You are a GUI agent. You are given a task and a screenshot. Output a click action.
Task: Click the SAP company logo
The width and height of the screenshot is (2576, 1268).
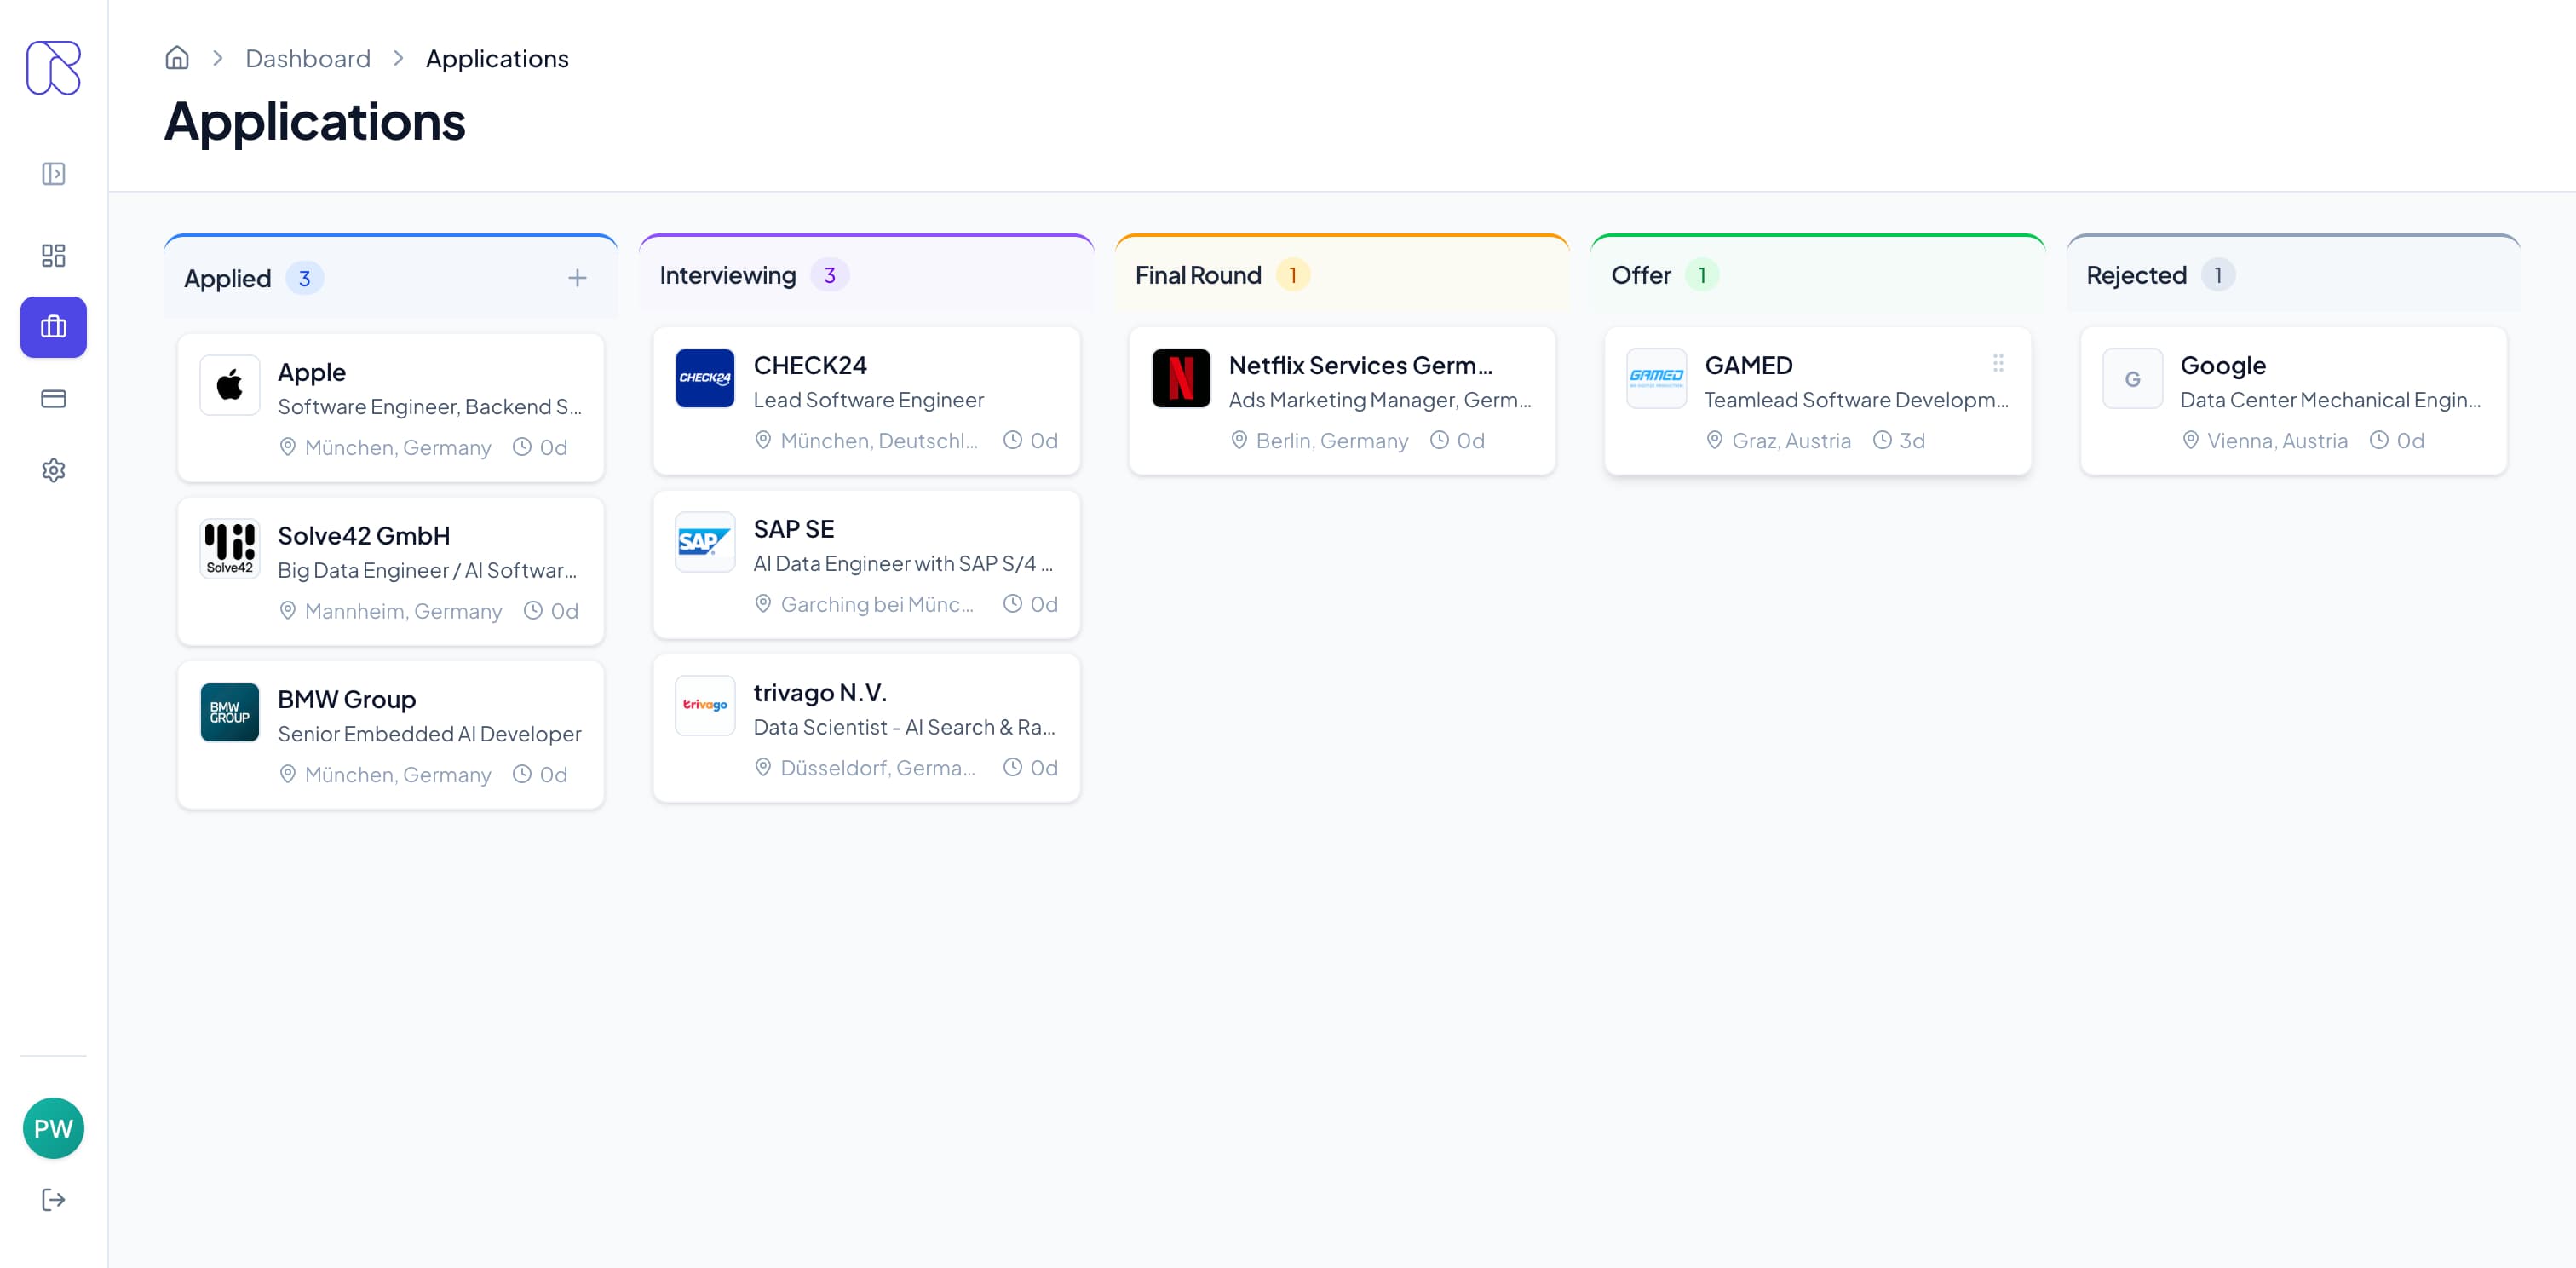point(705,542)
